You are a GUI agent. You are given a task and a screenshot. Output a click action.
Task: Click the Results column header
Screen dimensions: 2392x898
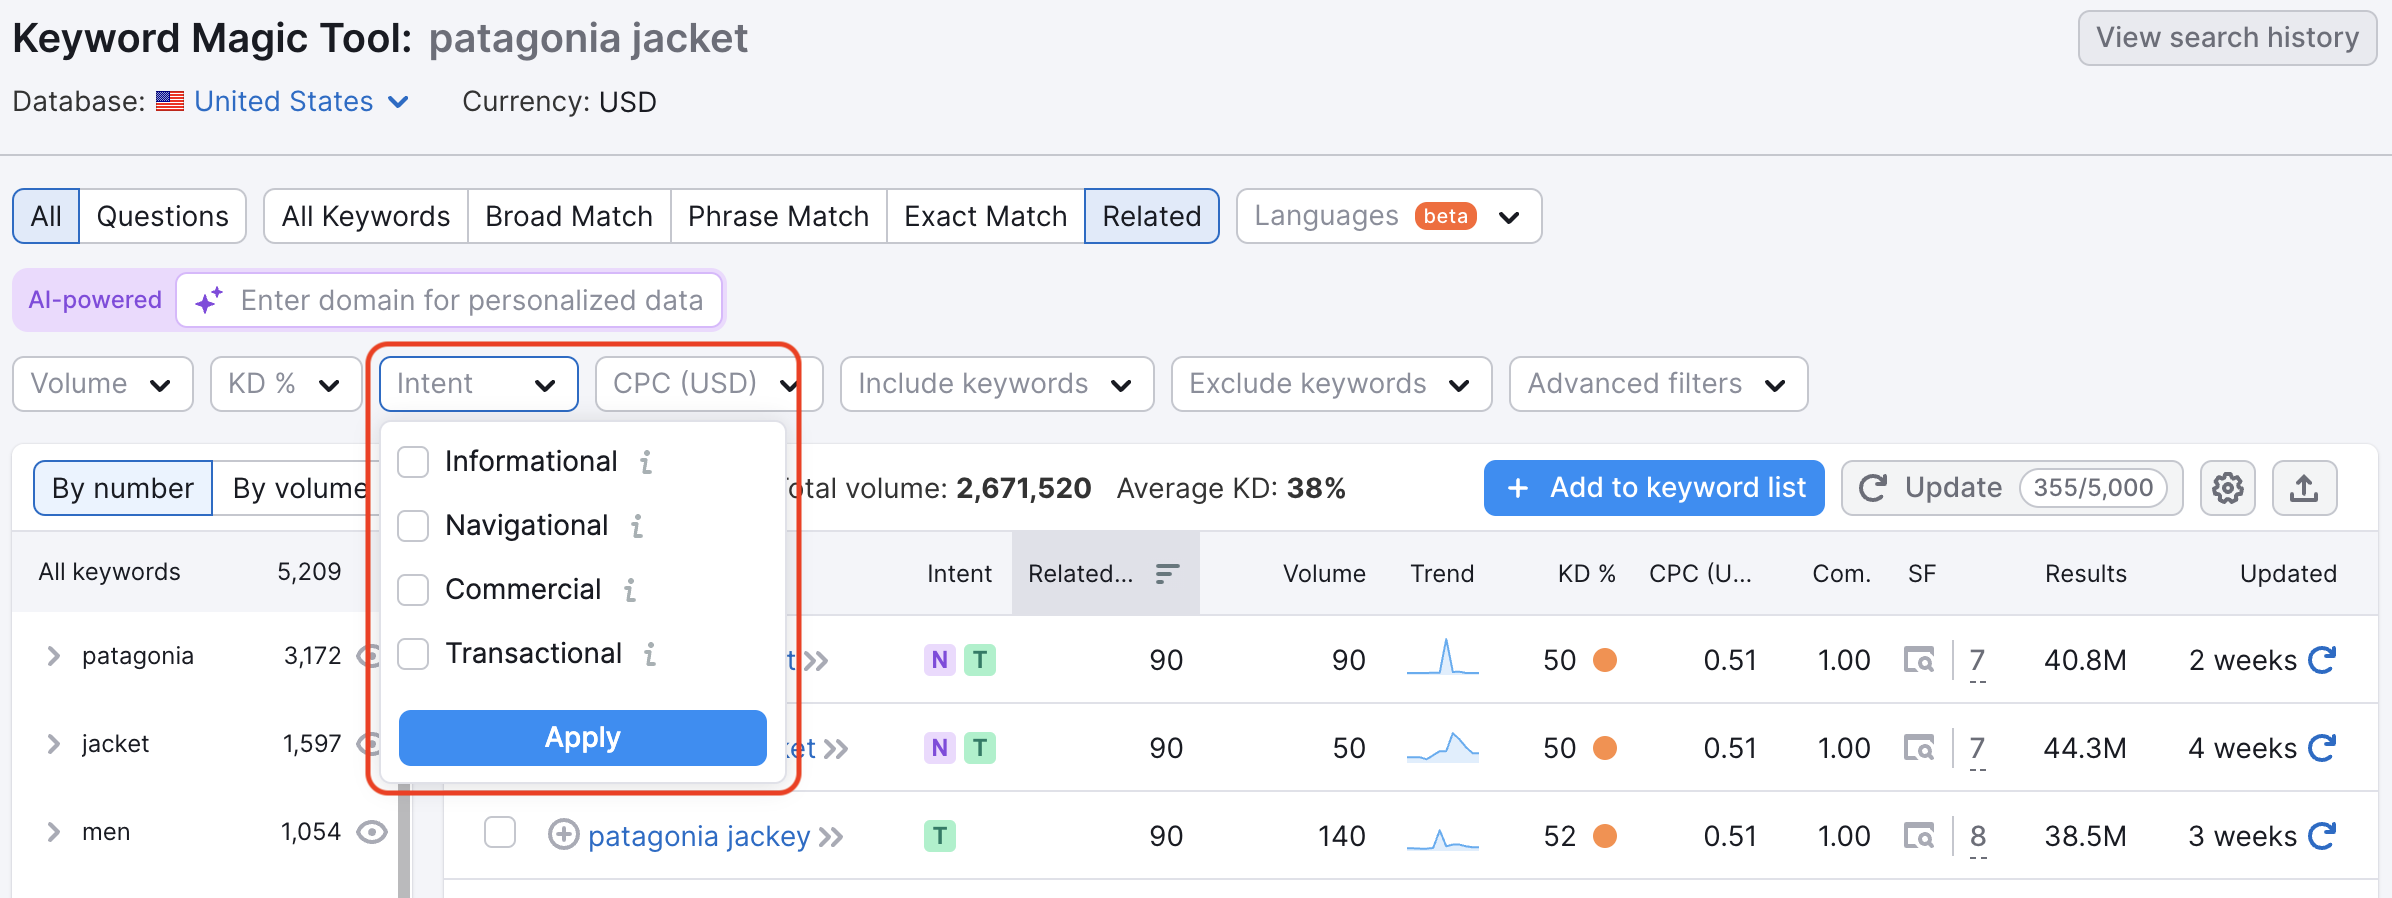[x=2085, y=574]
